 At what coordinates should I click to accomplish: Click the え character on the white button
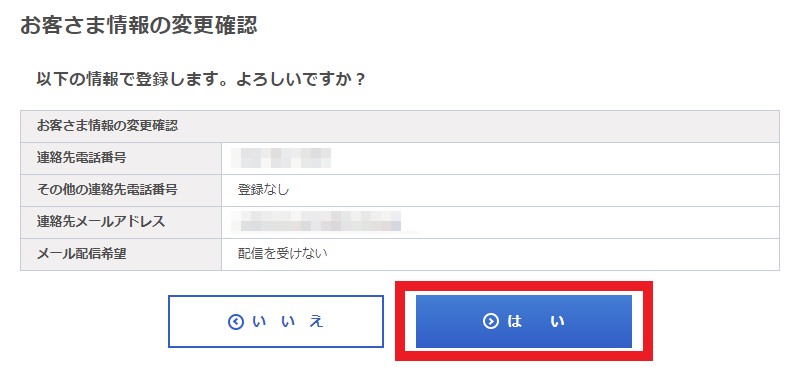point(317,322)
